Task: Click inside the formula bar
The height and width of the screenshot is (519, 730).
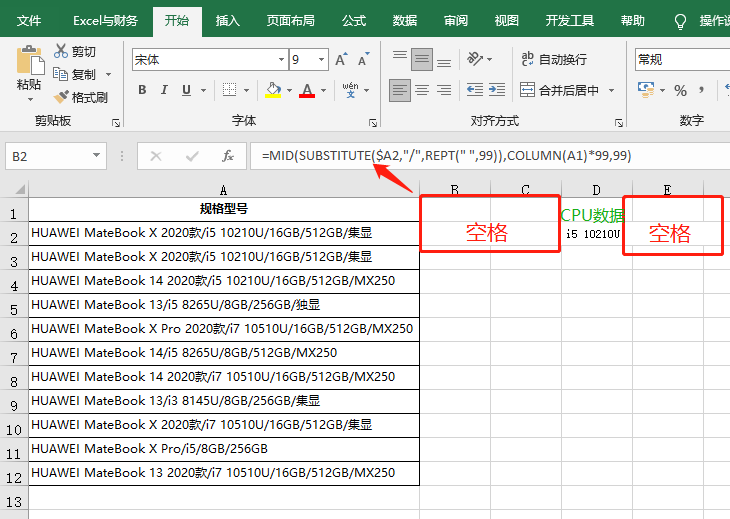Action: (x=490, y=155)
